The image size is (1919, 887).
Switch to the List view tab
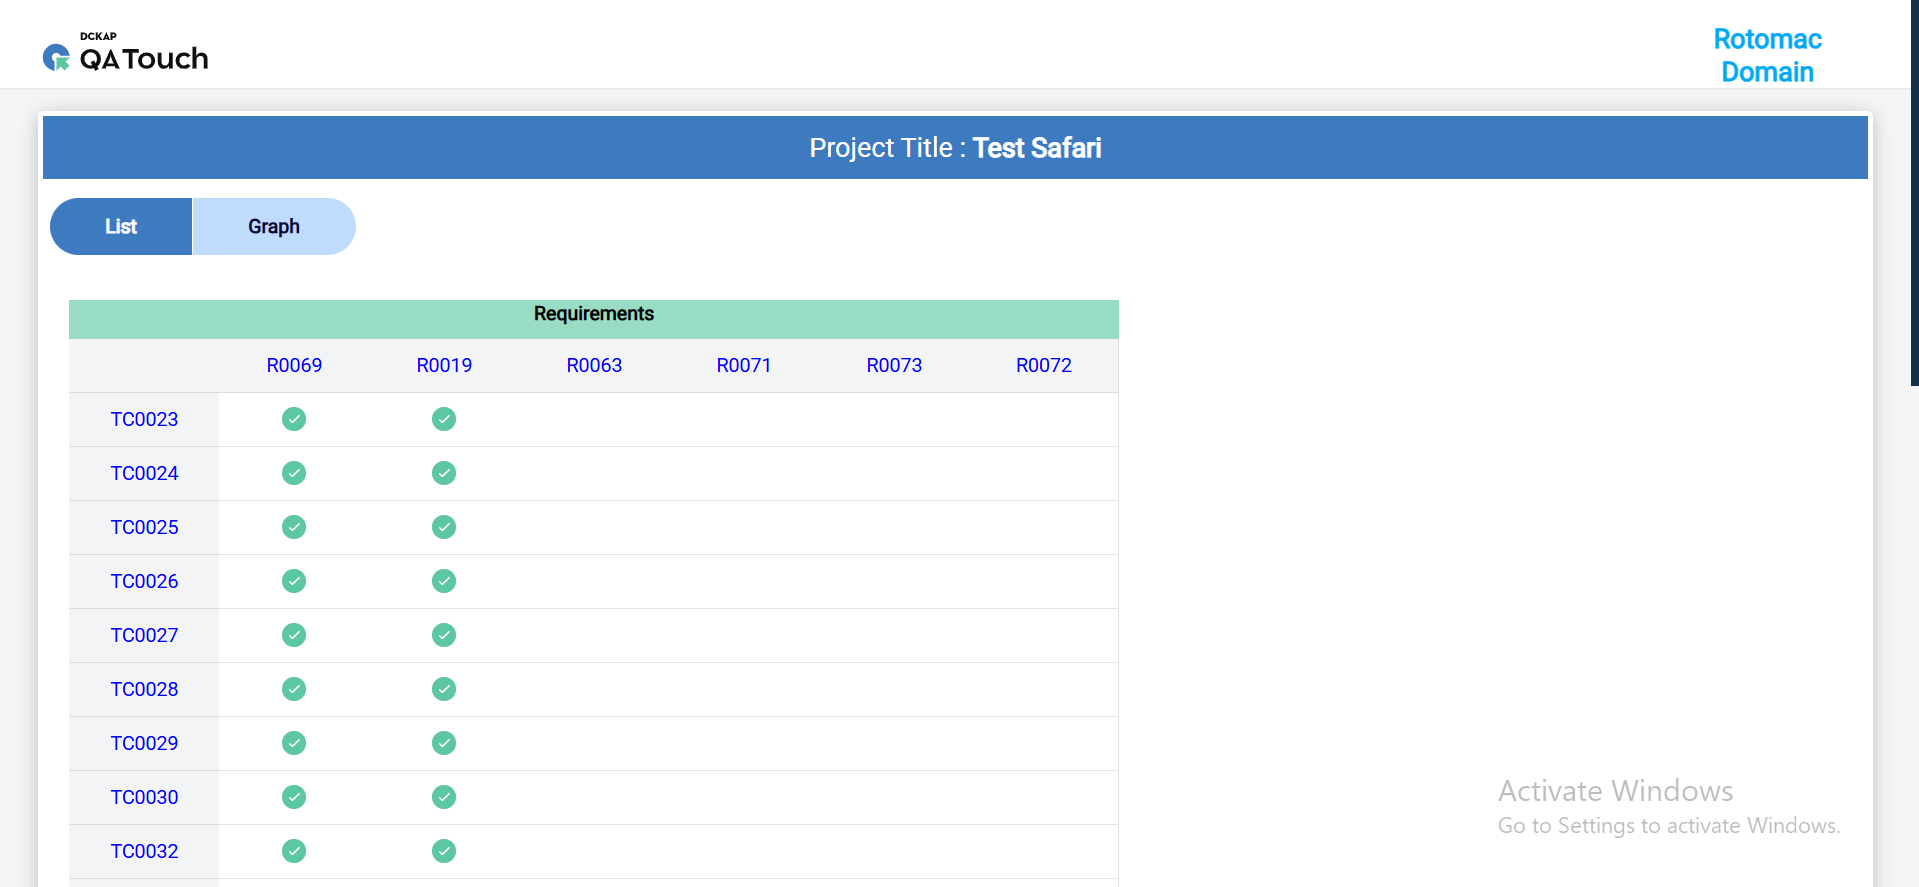point(121,227)
